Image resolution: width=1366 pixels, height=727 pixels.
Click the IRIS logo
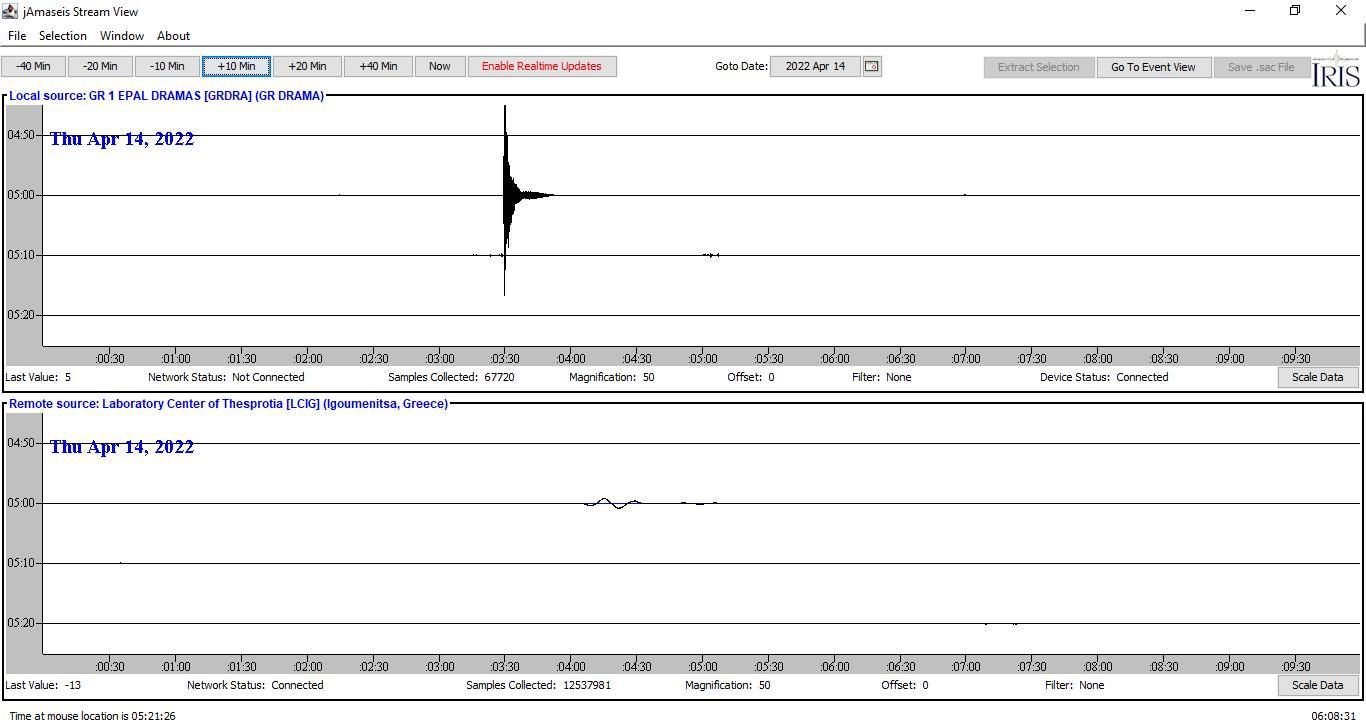(x=1336, y=71)
